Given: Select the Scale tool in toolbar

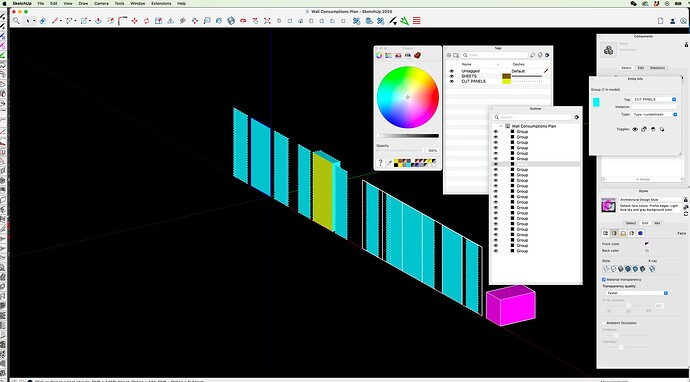Looking at the screenshot, I should [x=158, y=21].
